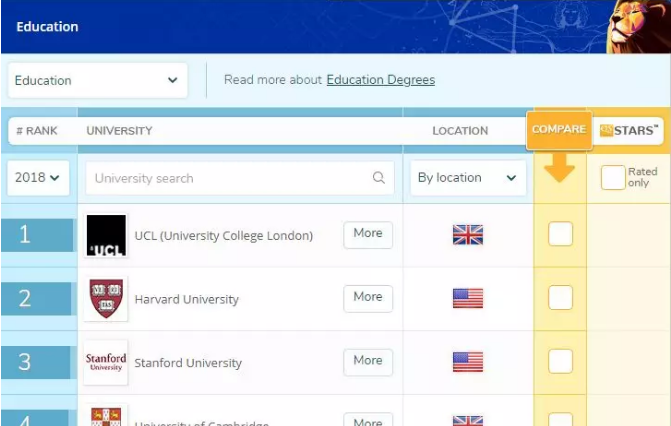Open the Education subject dropdown

[98, 80]
